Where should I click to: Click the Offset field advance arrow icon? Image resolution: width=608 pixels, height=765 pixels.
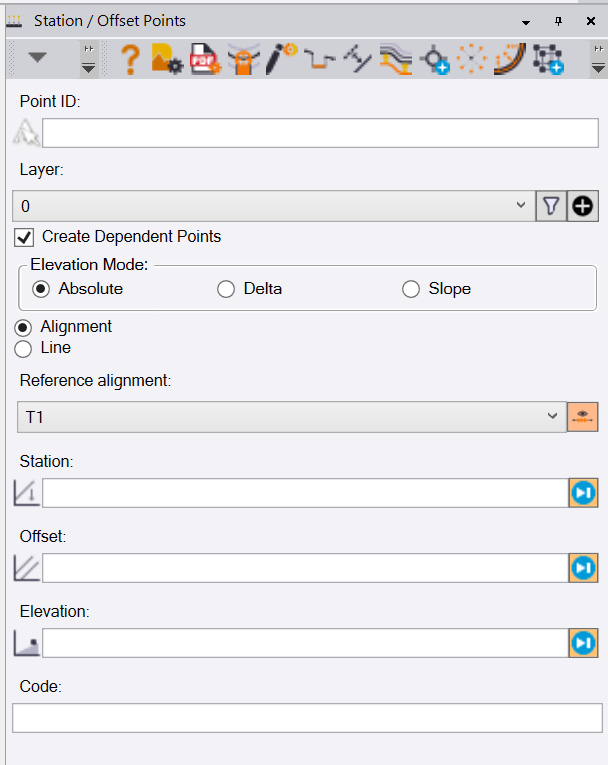click(583, 568)
